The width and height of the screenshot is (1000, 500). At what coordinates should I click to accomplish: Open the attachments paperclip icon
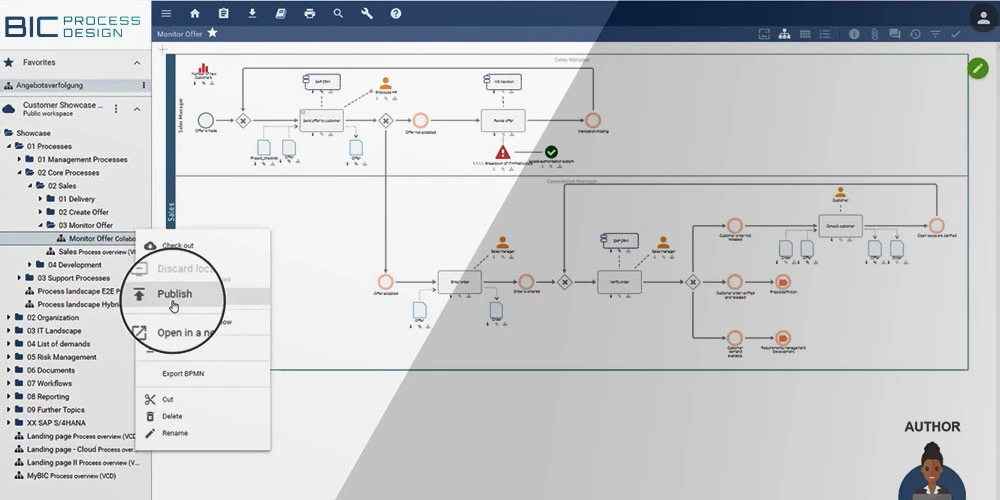[874, 34]
